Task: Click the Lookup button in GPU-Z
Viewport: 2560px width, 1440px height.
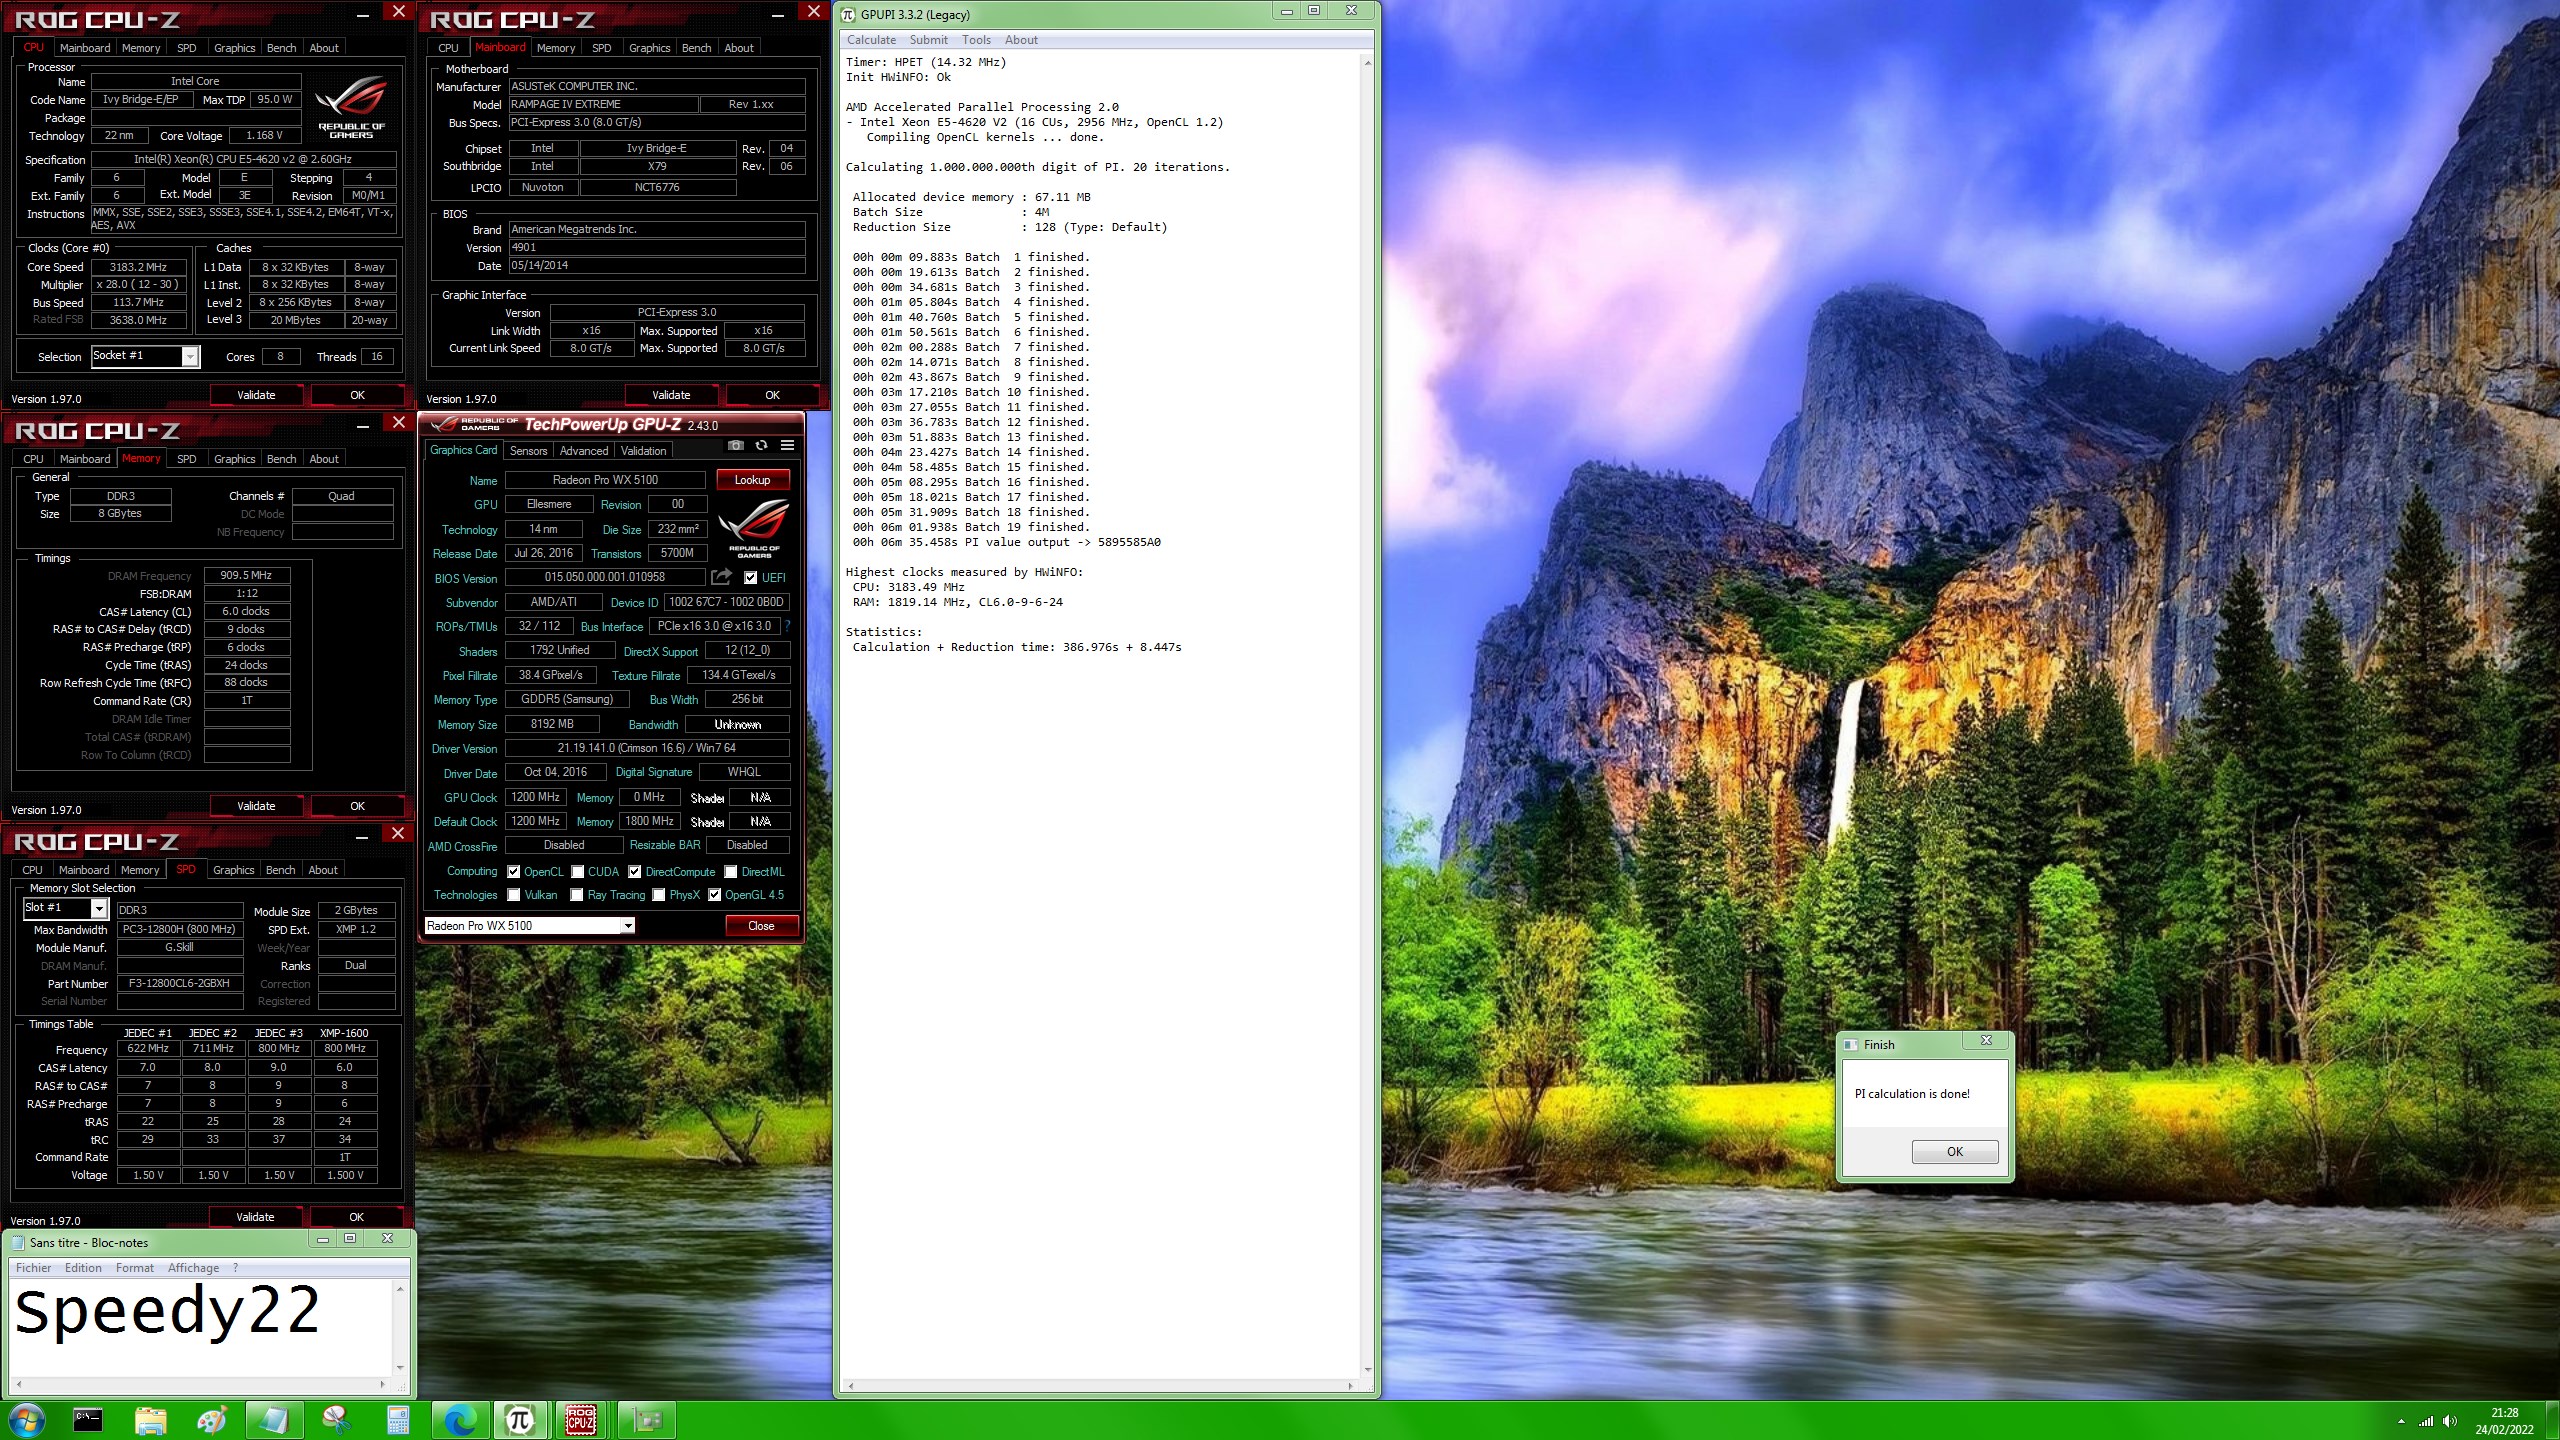Action: tap(752, 480)
